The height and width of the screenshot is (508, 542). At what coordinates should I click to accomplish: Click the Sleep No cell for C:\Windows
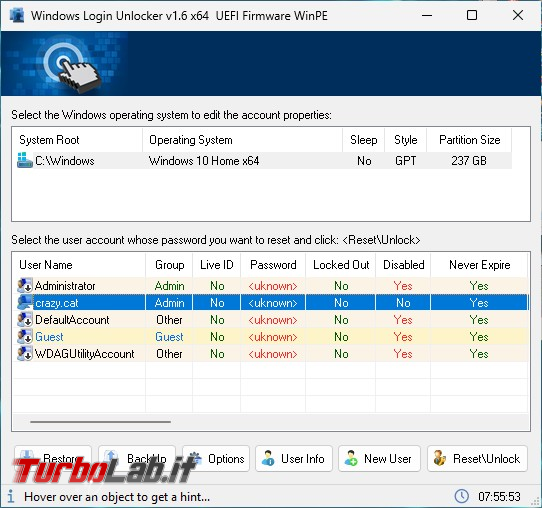pyautogui.click(x=364, y=161)
